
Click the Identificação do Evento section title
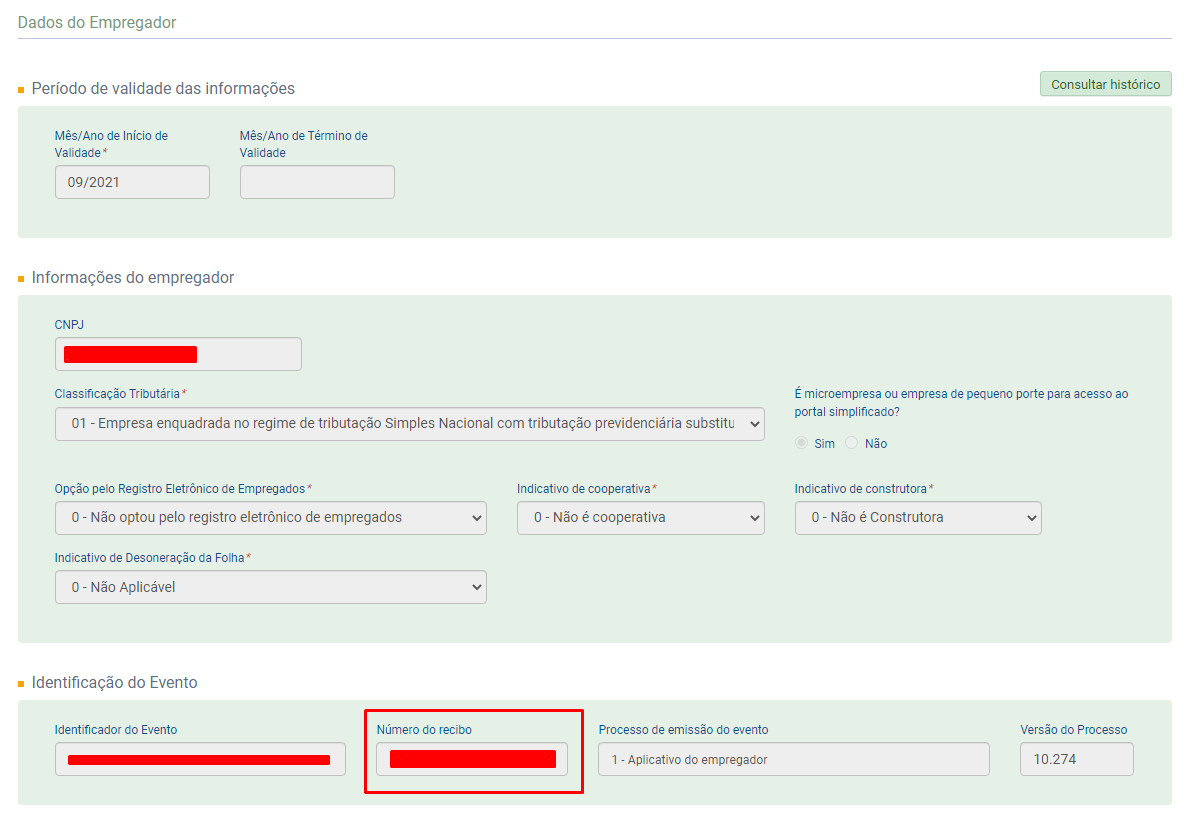(114, 682)
